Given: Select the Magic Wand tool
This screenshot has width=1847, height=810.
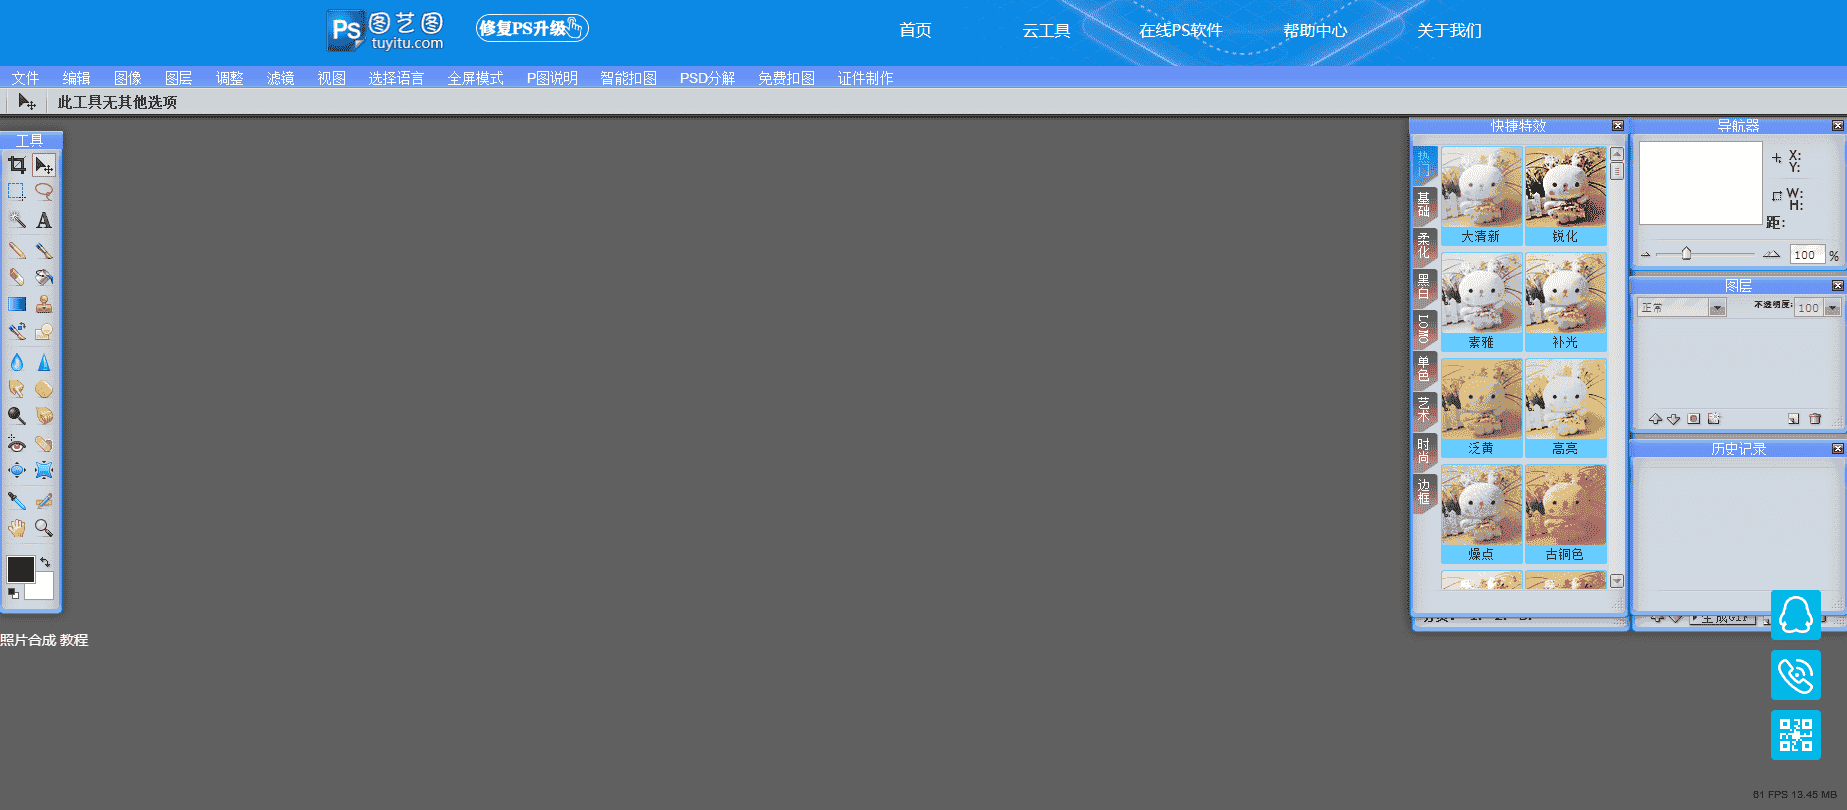Looking at the screenshot, I should [17, 220].
